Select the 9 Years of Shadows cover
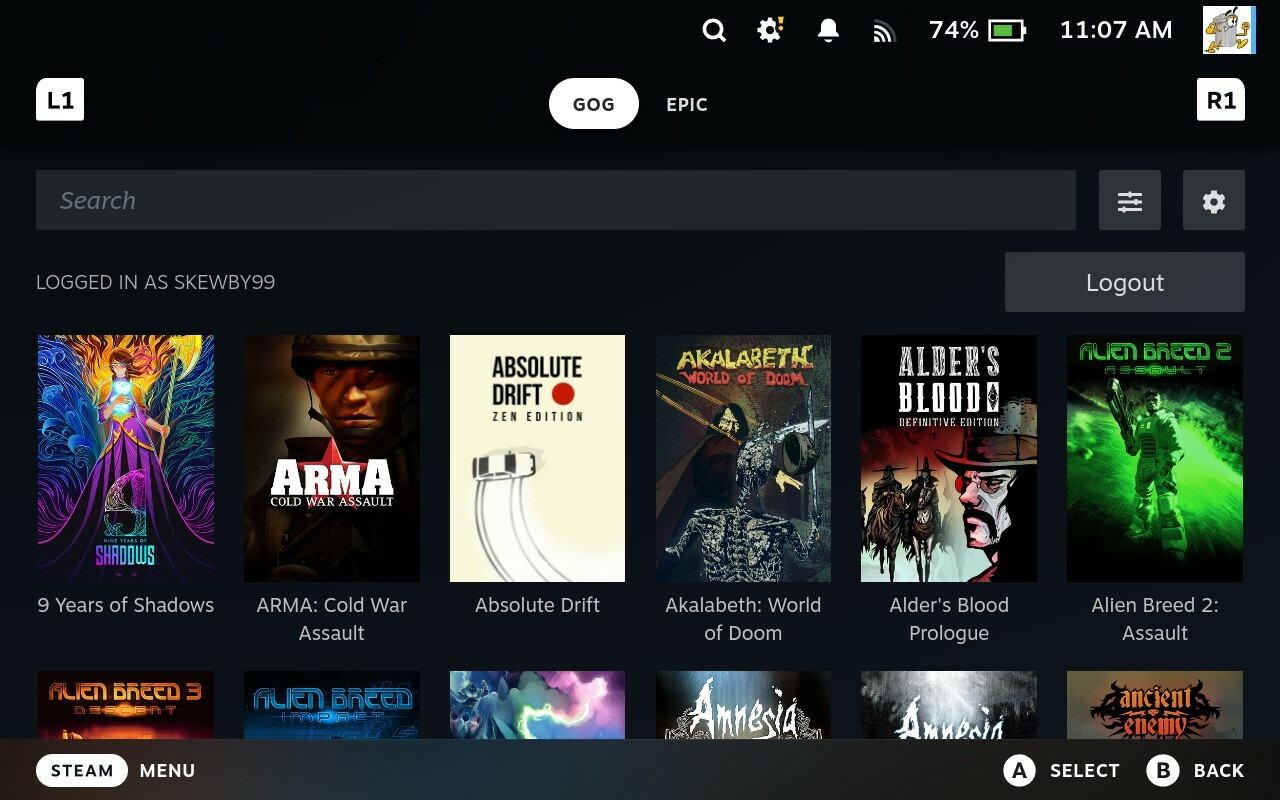This screenshot has width=1280, height=800. click(125, 458)
